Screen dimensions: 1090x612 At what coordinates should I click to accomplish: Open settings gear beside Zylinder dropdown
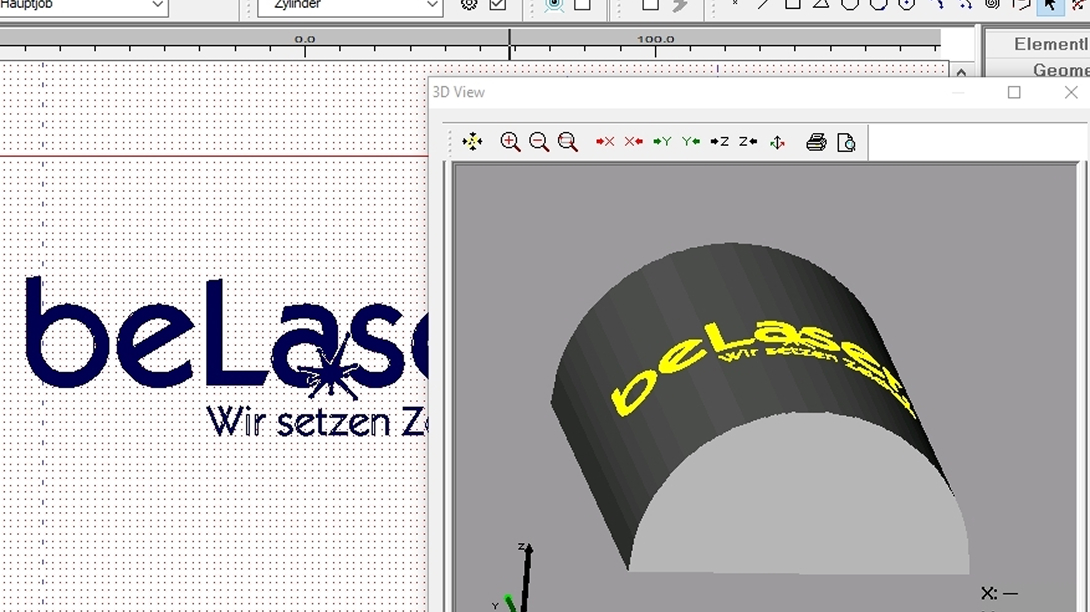(469, 5)
